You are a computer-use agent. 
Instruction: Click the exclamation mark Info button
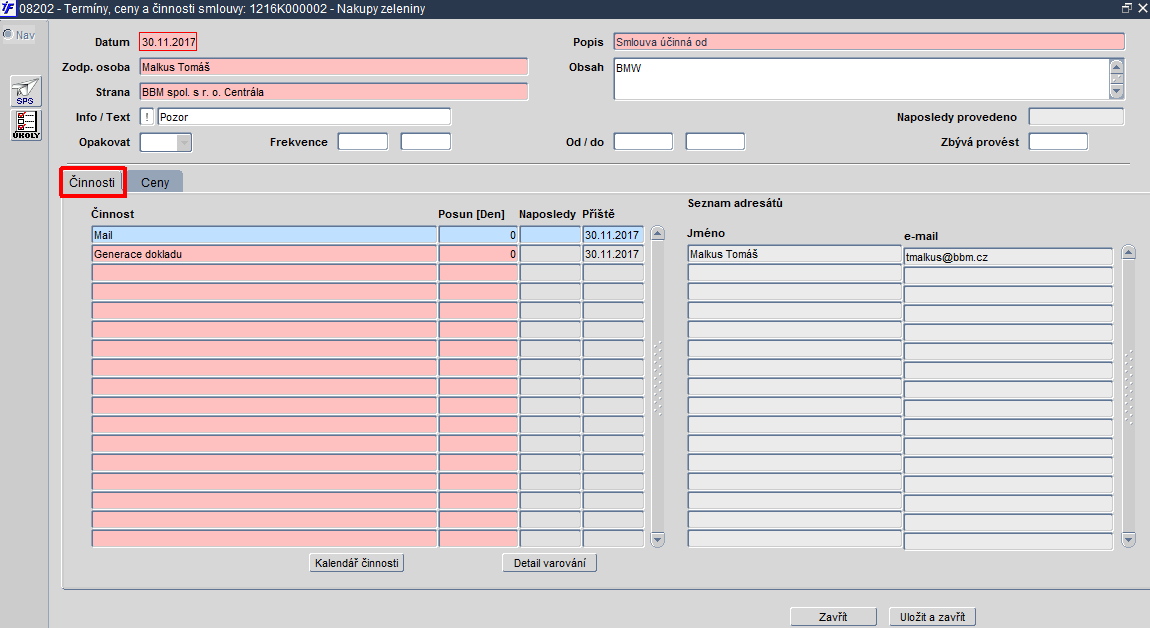coord(147,117)
